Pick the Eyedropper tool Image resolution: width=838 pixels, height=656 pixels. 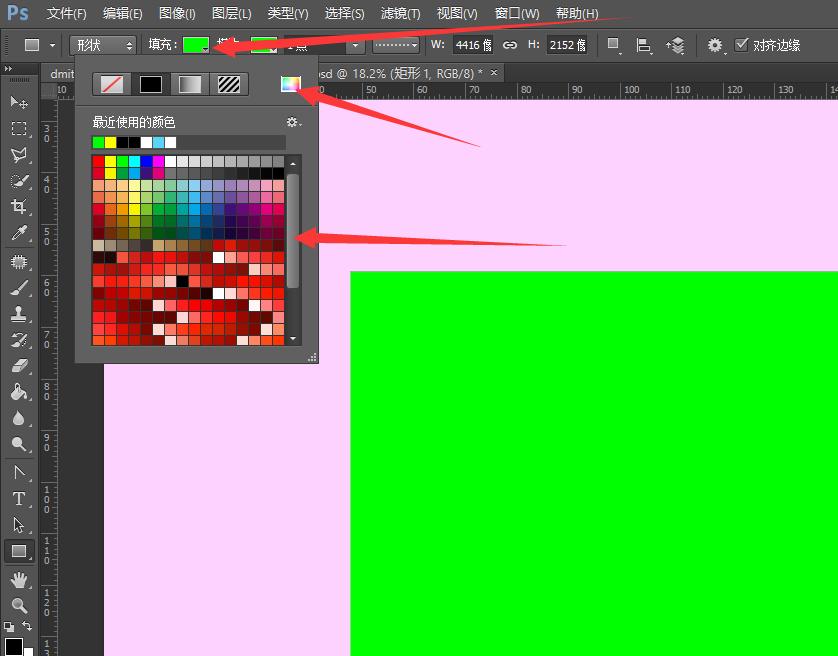pos(18,234)
